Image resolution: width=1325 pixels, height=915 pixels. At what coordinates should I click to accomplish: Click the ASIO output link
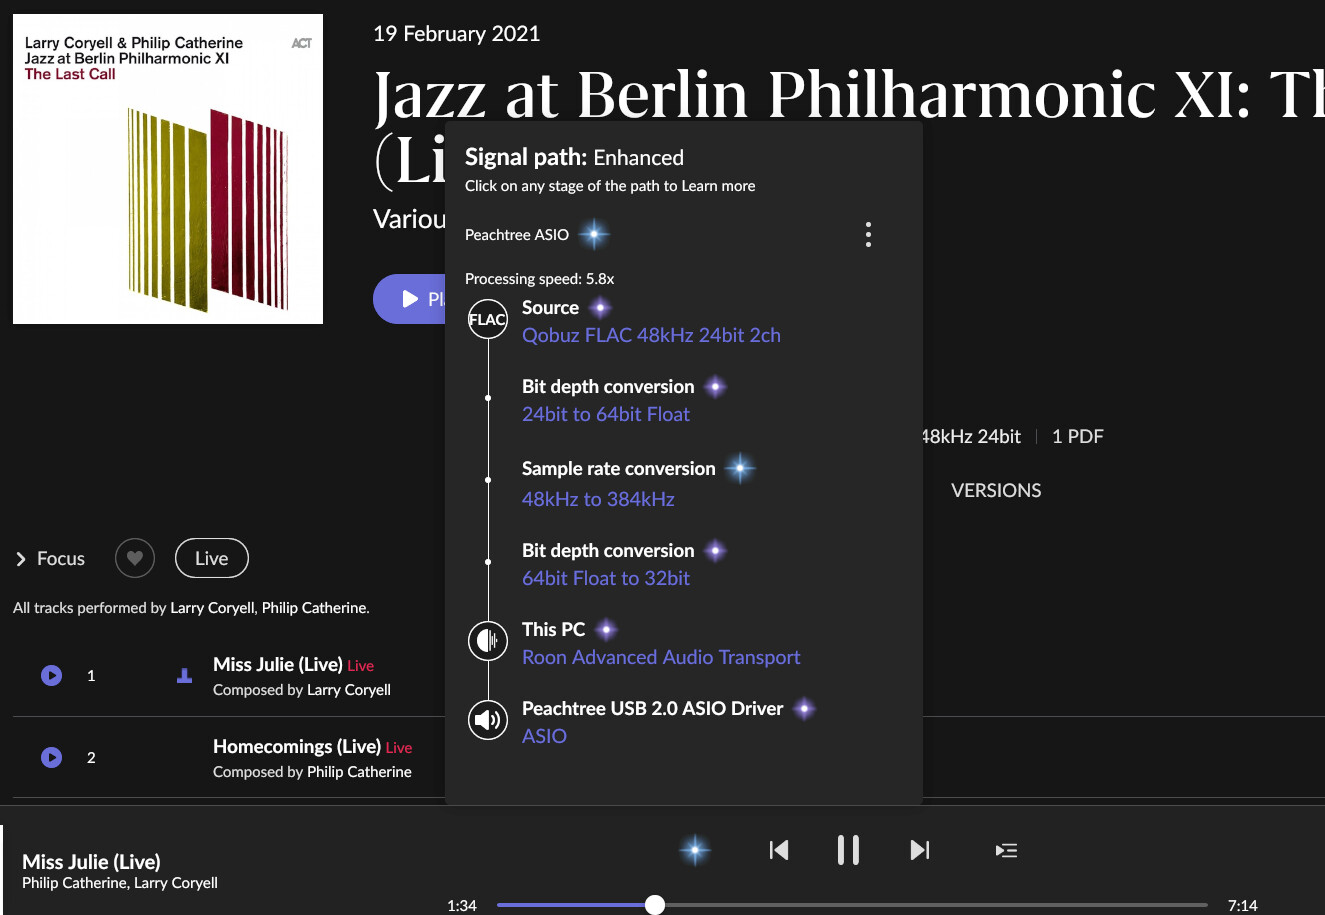544,736
